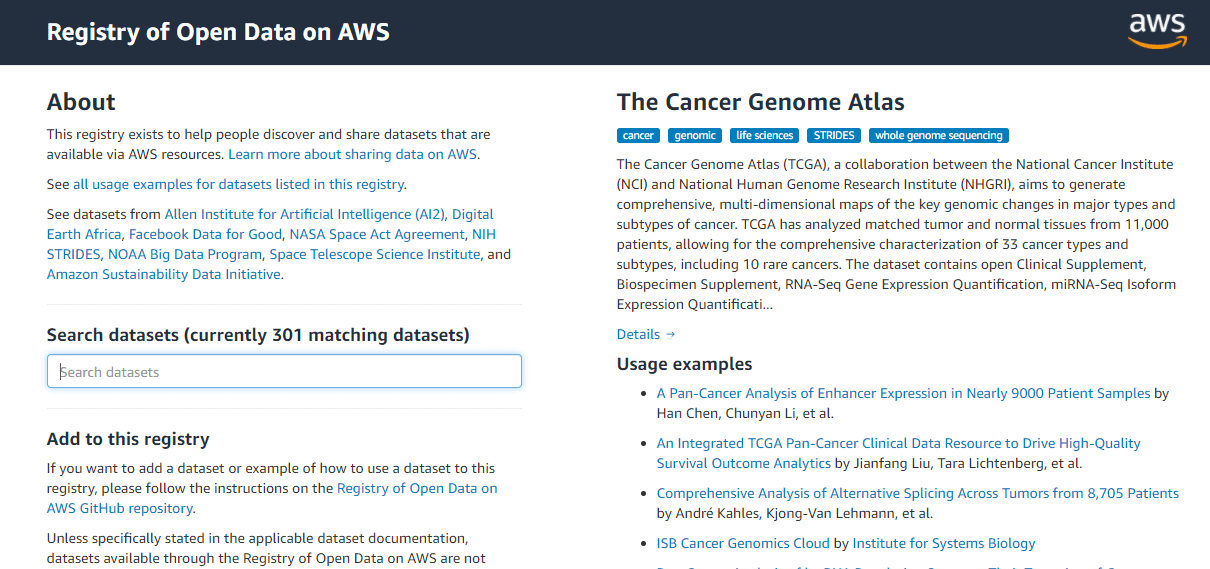Click the AWS logo in header
1210x569 pixels.
pos(1157,31)
